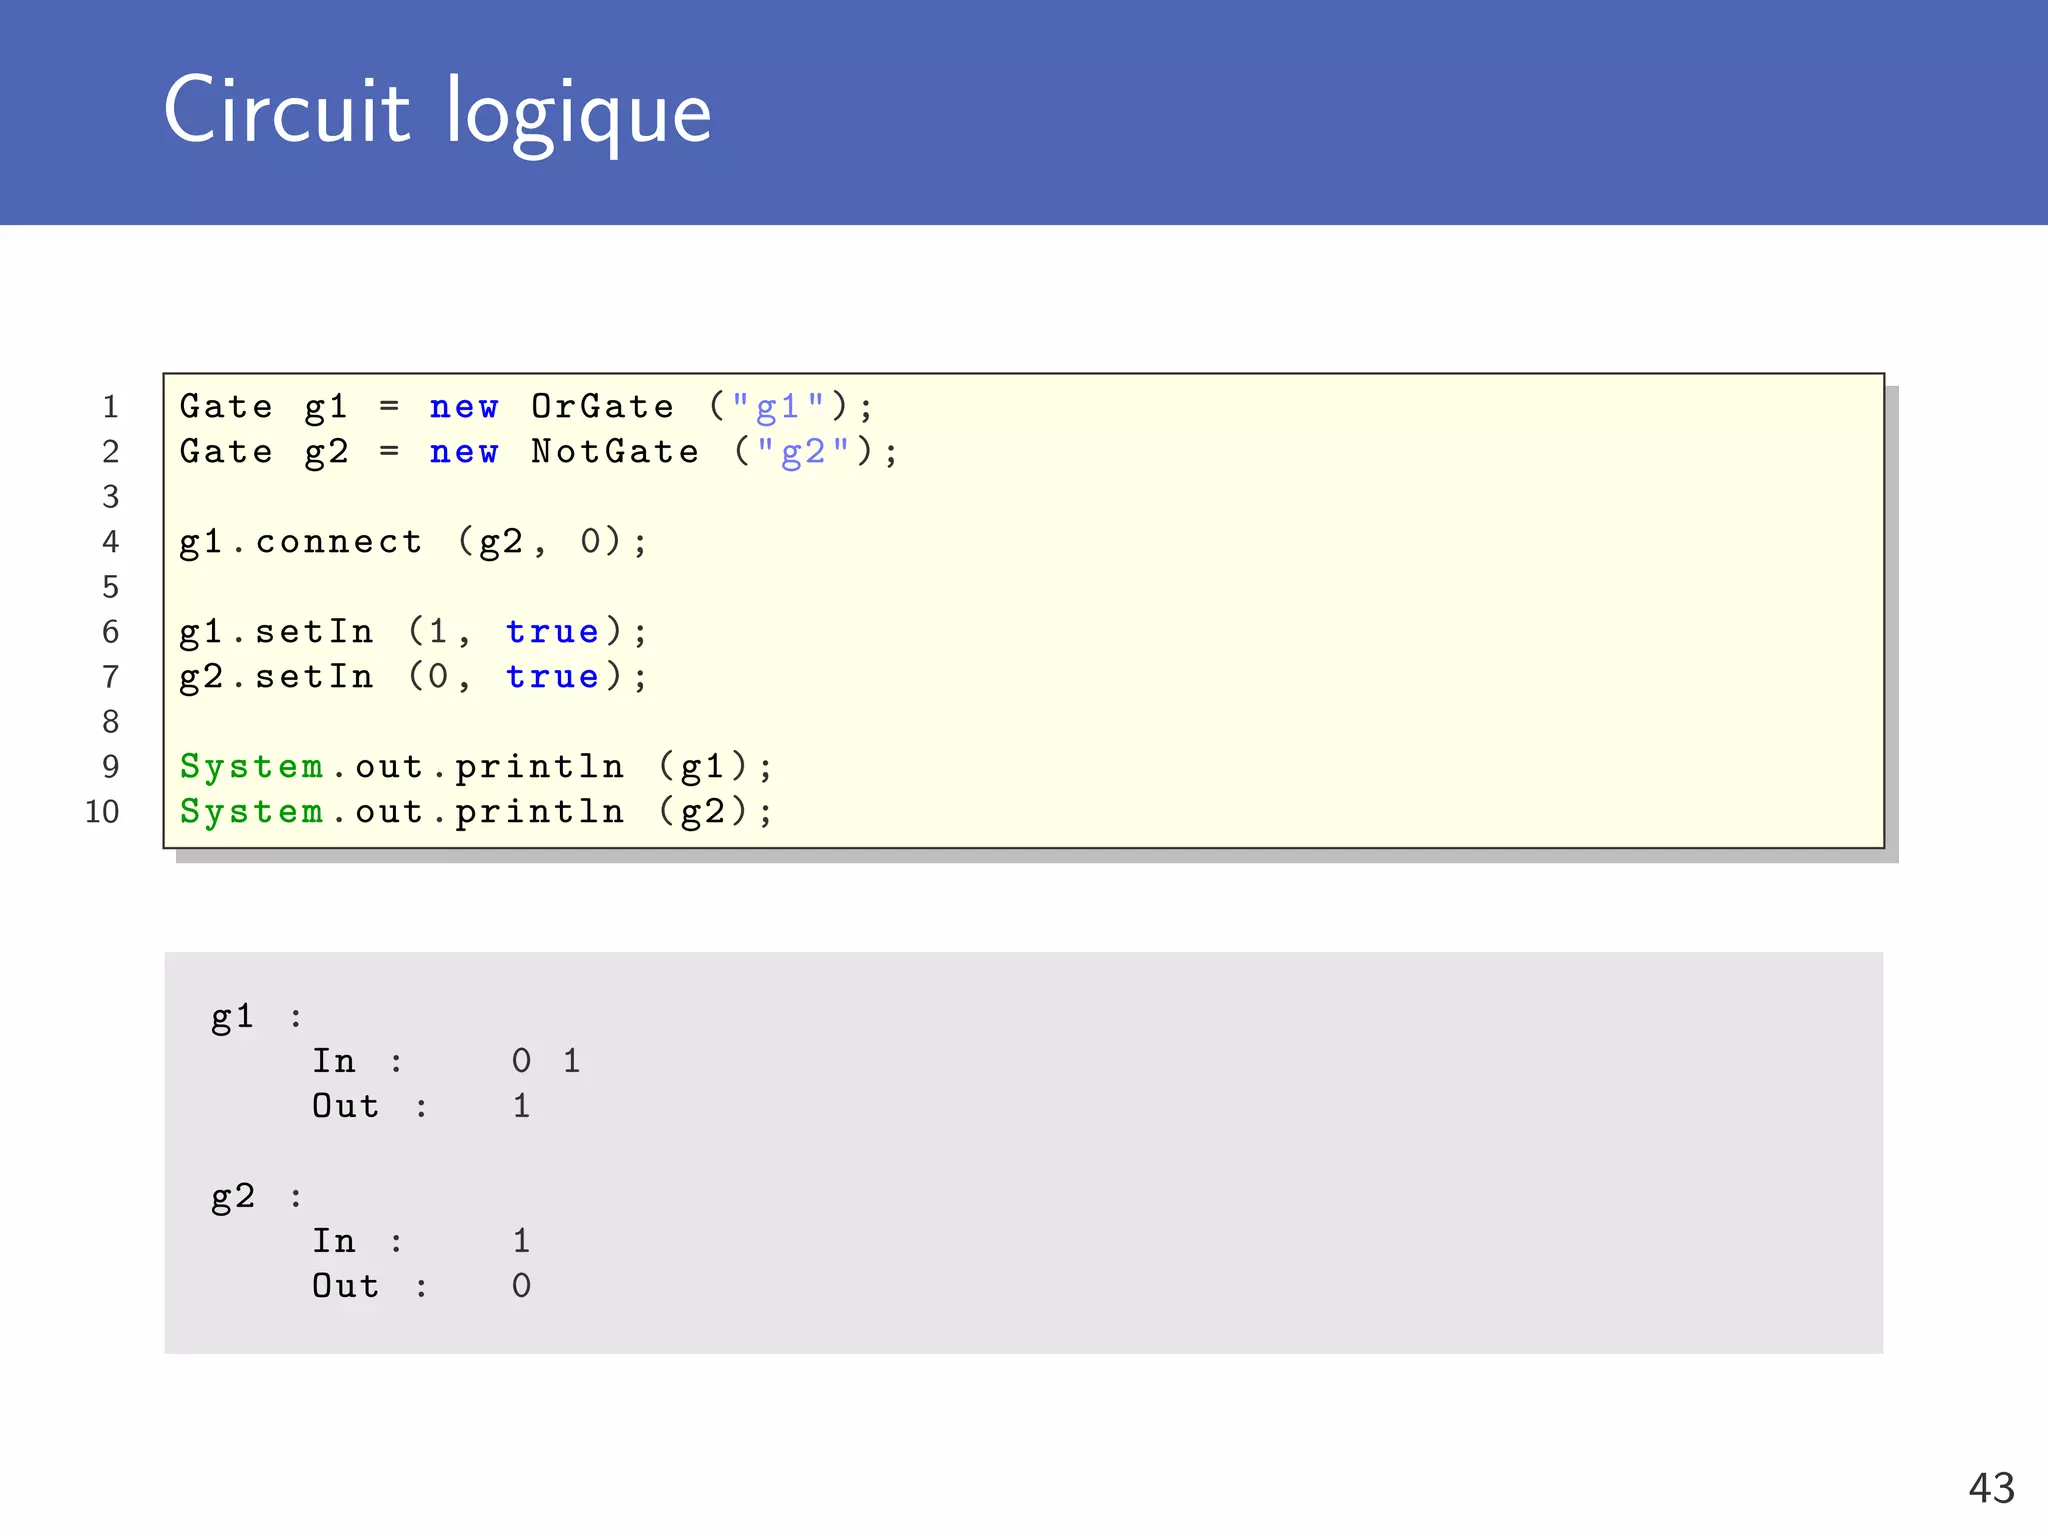Screen dimensions: 2048x1536
Task: Click line number 10 in the gutter
Action: (102, 811)
